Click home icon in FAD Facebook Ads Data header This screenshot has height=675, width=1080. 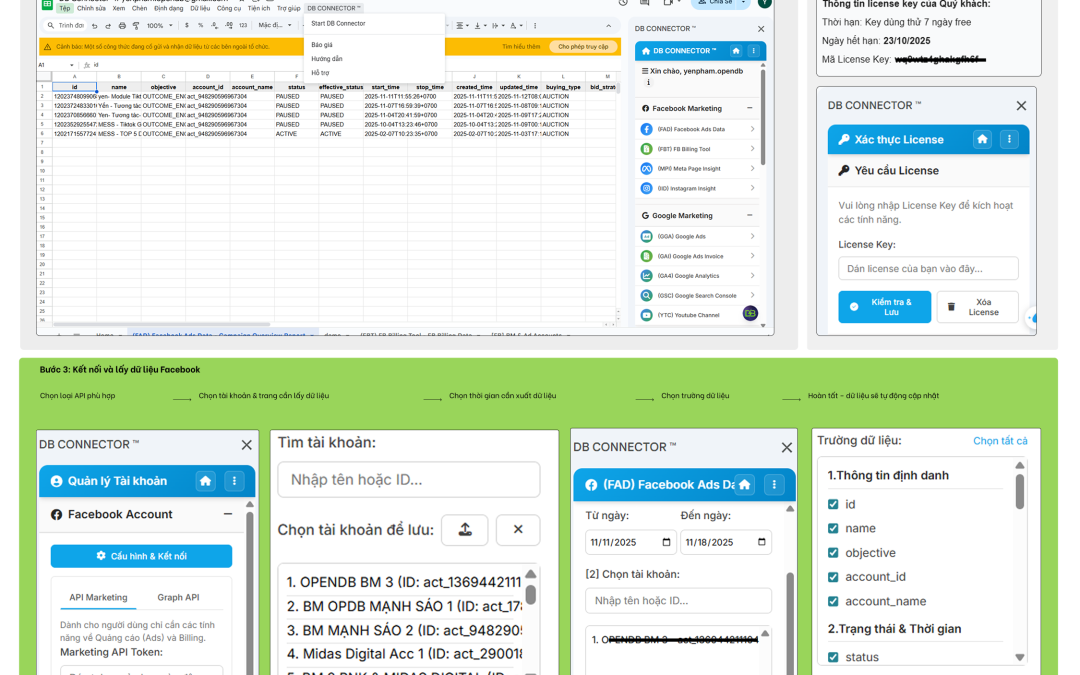coord(745,484)
